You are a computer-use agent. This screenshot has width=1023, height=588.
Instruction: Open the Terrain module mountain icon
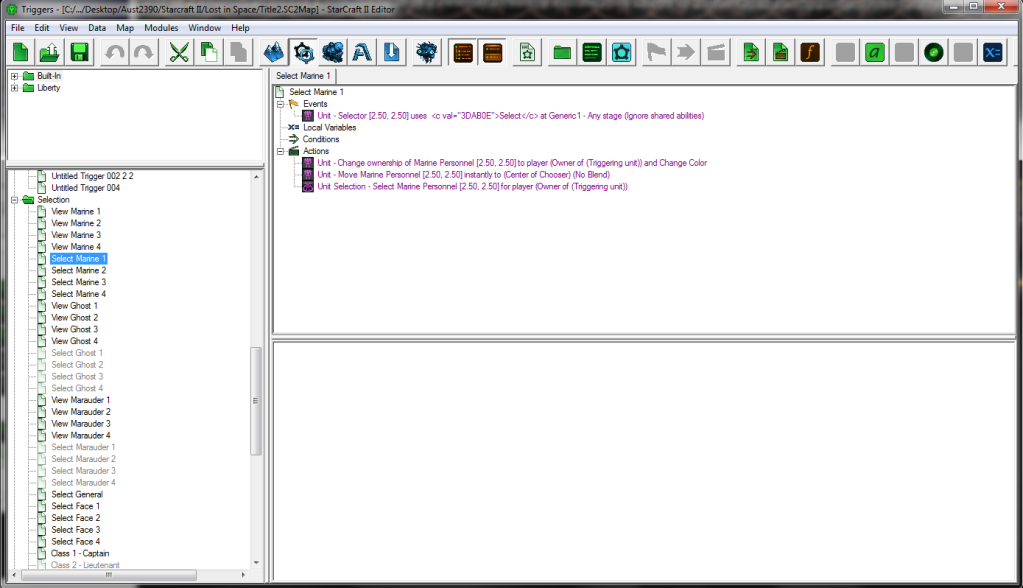tap(274, 52)
